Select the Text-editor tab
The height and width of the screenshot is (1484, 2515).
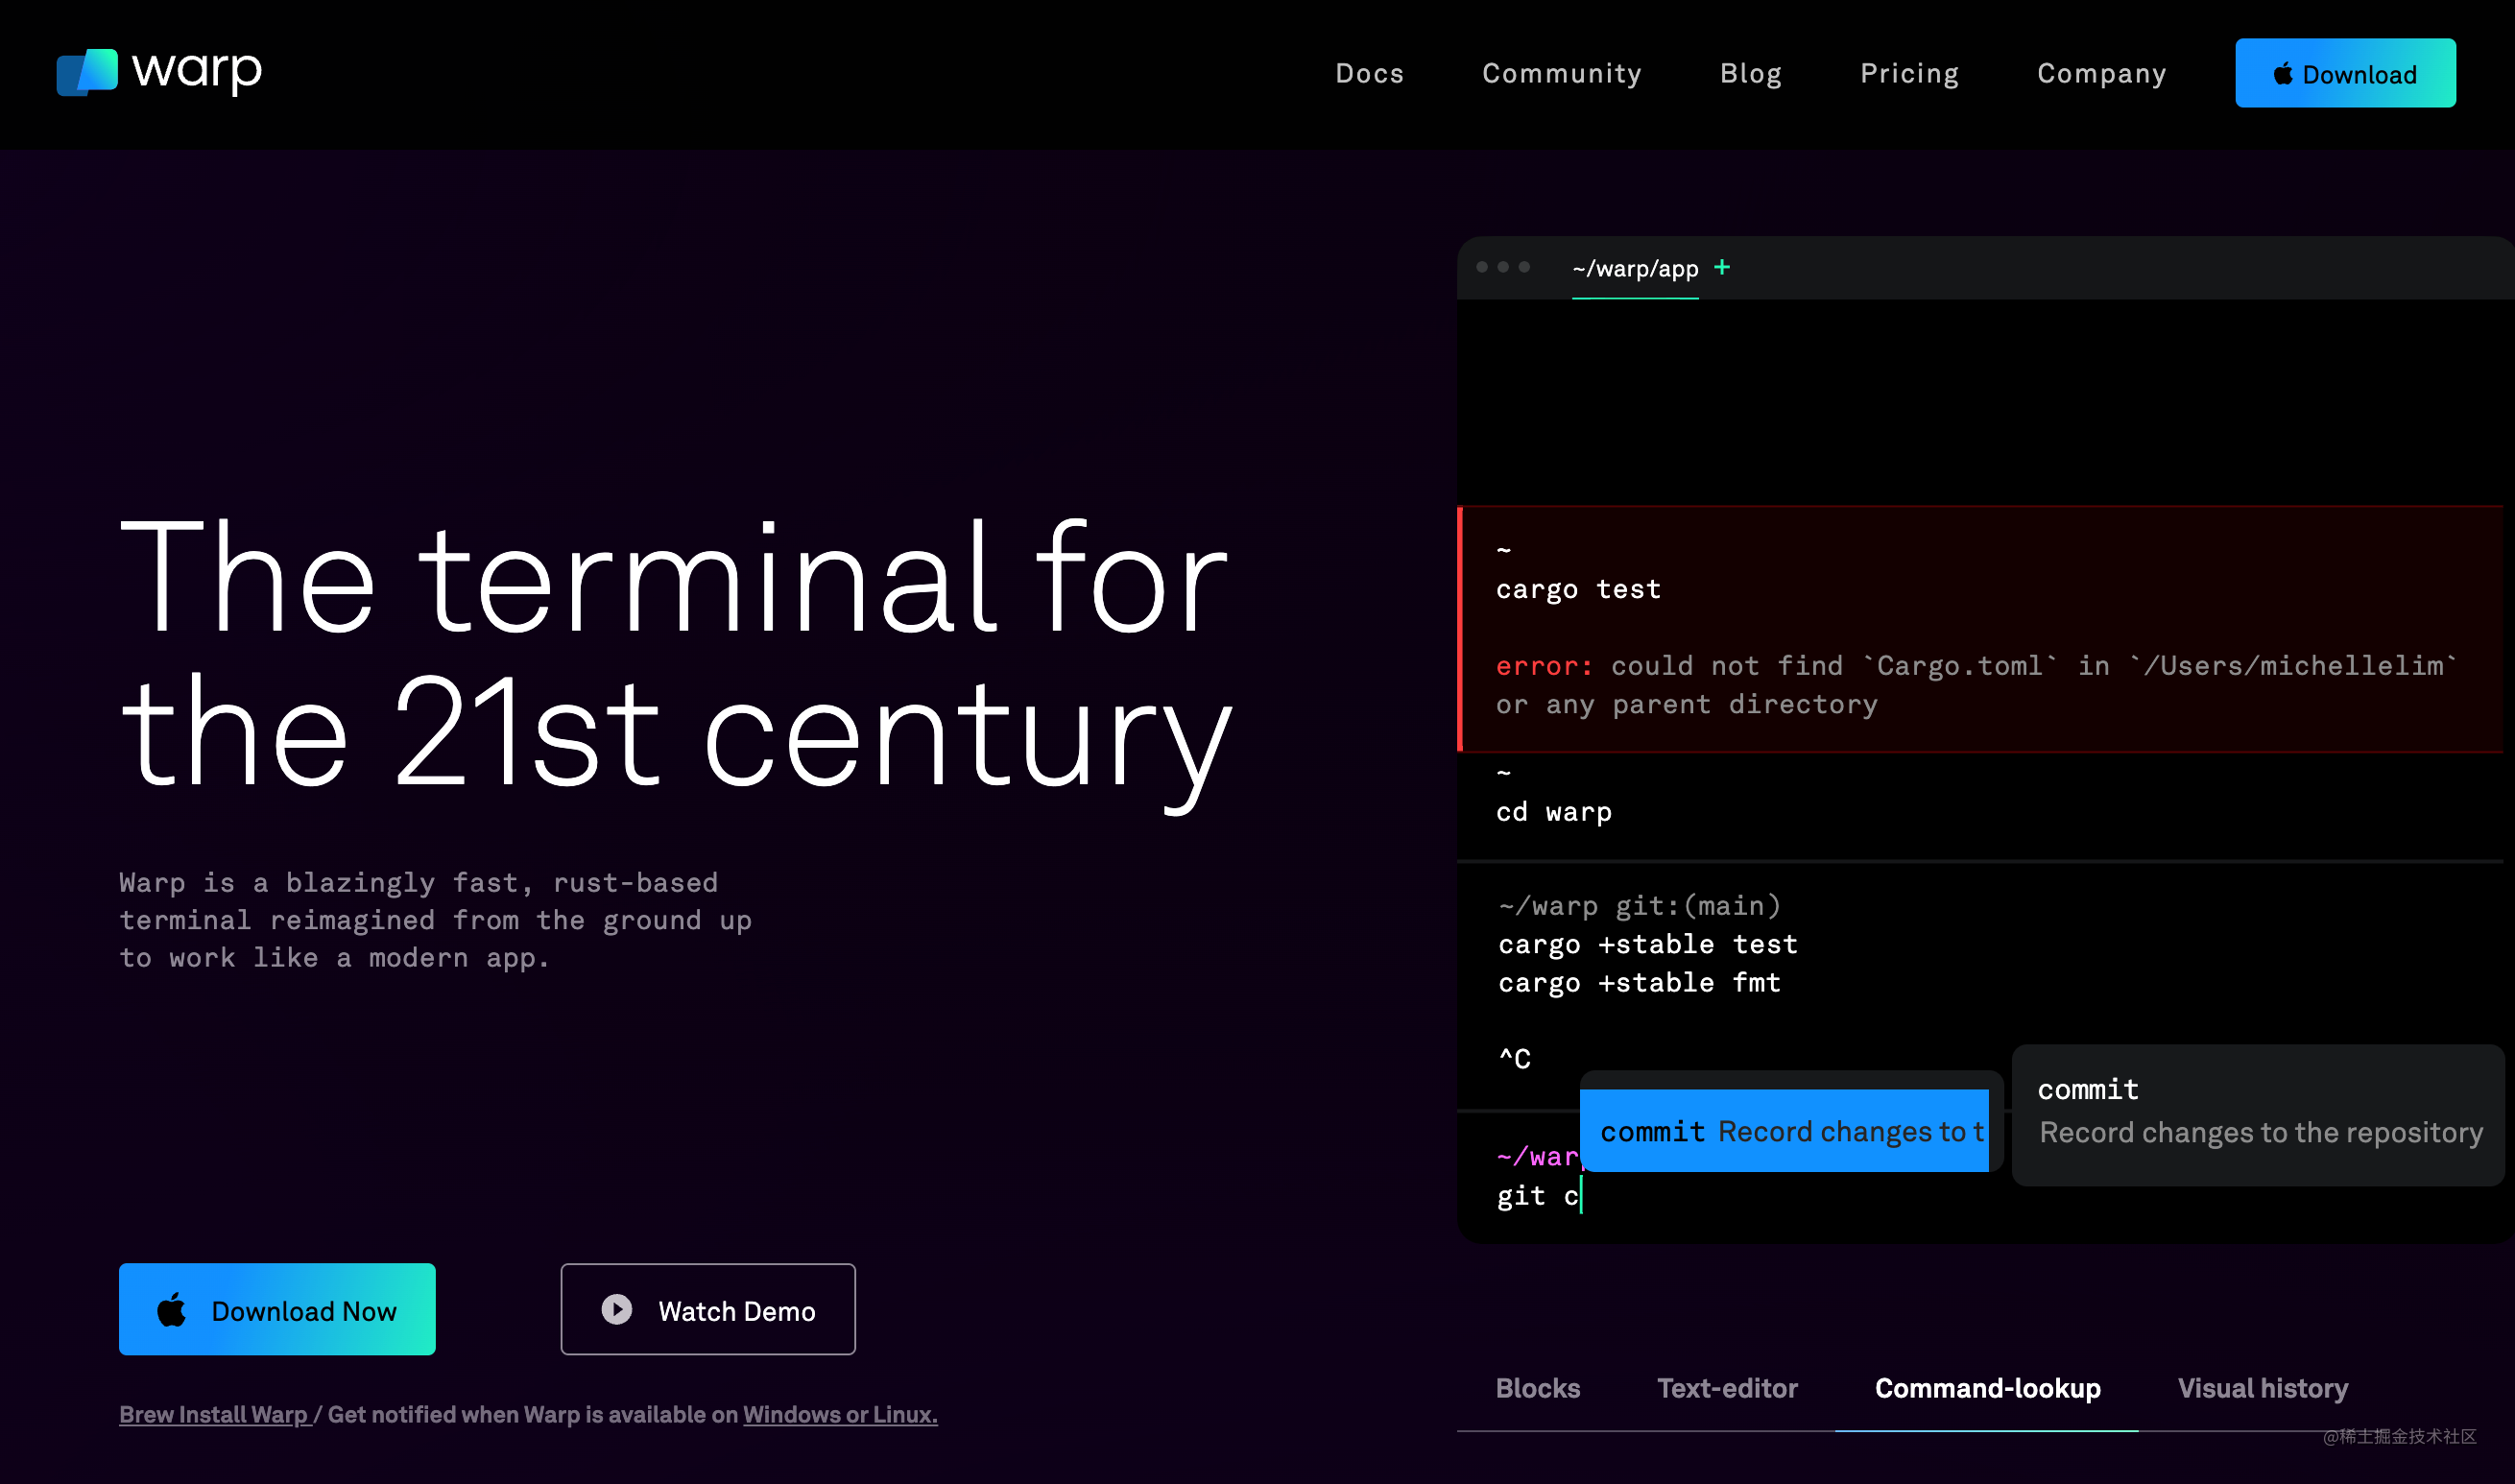coord(1727,1388)
